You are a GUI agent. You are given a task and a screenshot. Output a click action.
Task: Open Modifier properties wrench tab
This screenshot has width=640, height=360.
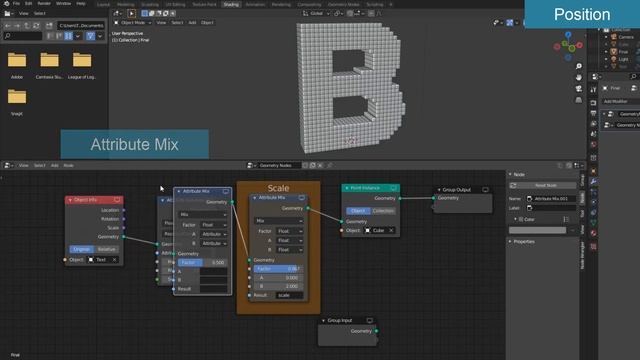click(x=593, y=182)
